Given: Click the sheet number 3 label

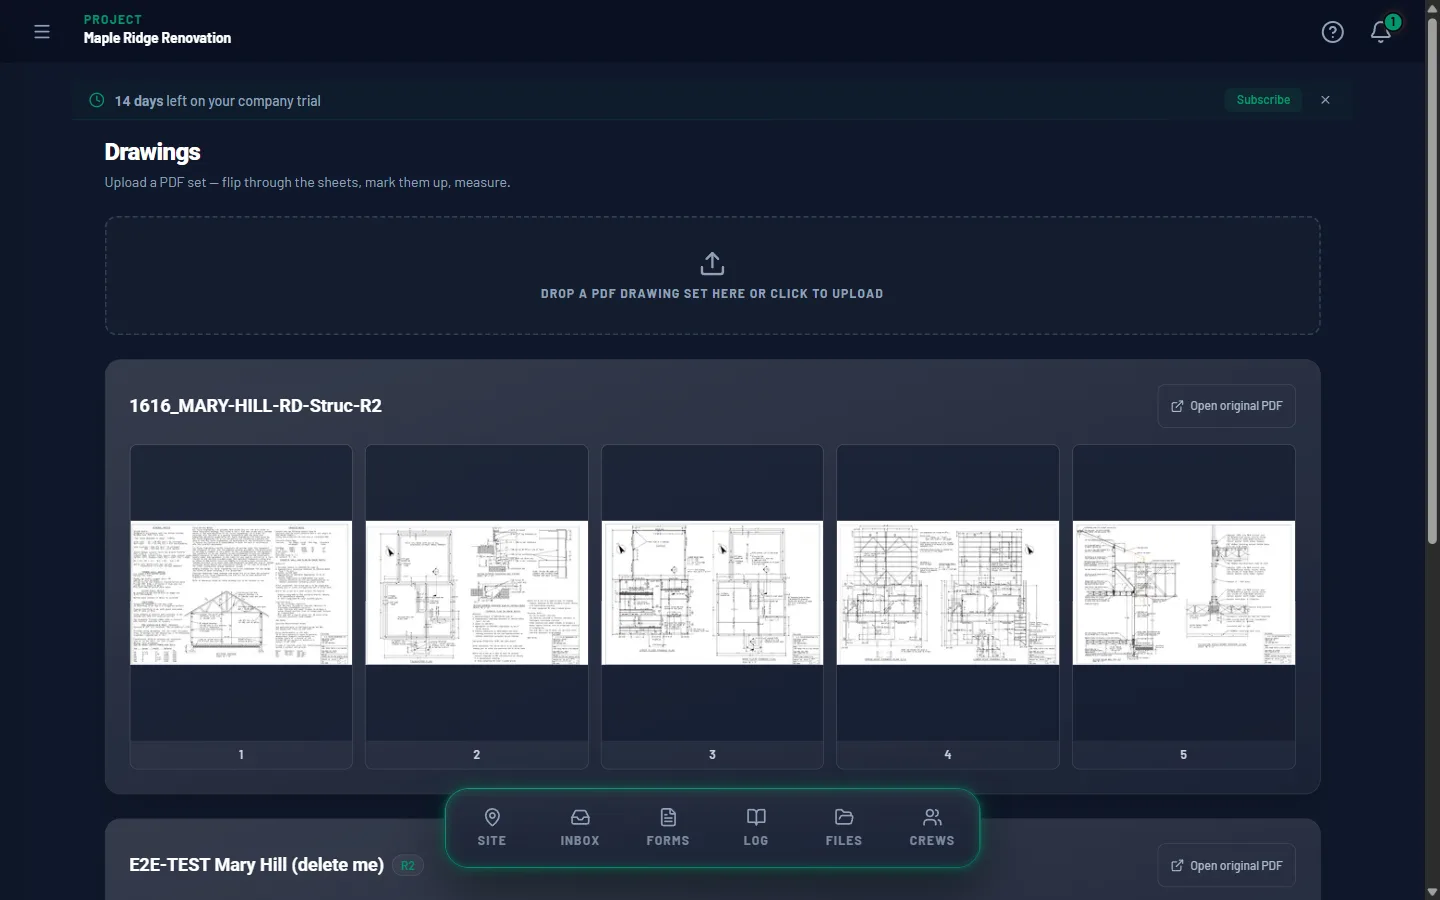Looking at the screenshot, I should click(x=712, y=755).
